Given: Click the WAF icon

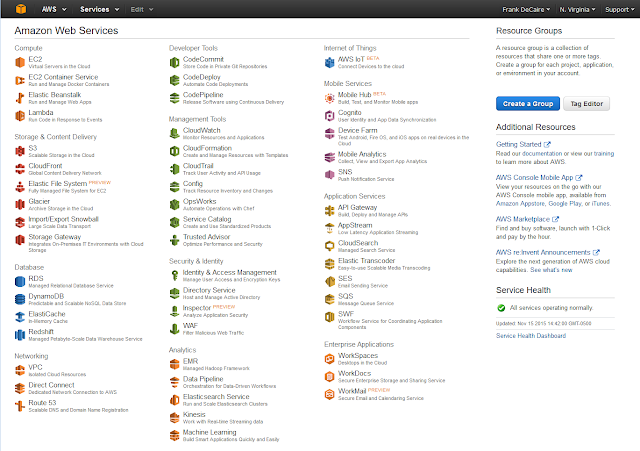Looking at the screenshot, I should pos(175,329).
